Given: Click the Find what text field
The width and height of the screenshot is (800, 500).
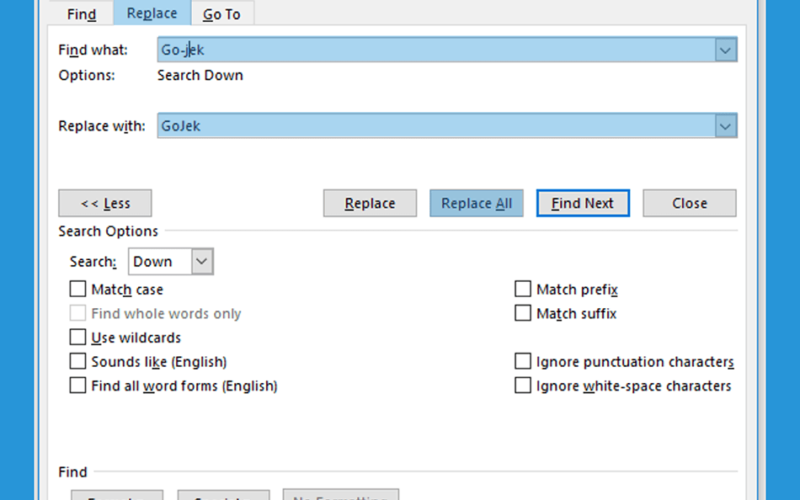Looking at the screenshot, I should [436, 49].
